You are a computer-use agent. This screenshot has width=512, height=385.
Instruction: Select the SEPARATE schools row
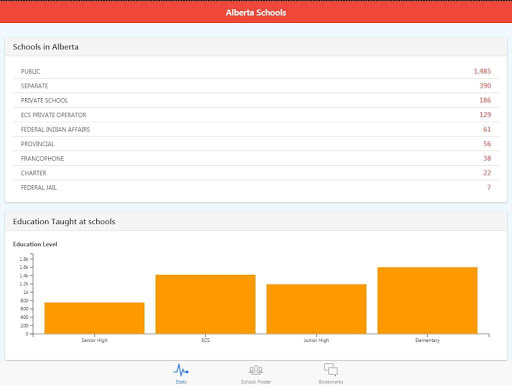pos(256,86)
